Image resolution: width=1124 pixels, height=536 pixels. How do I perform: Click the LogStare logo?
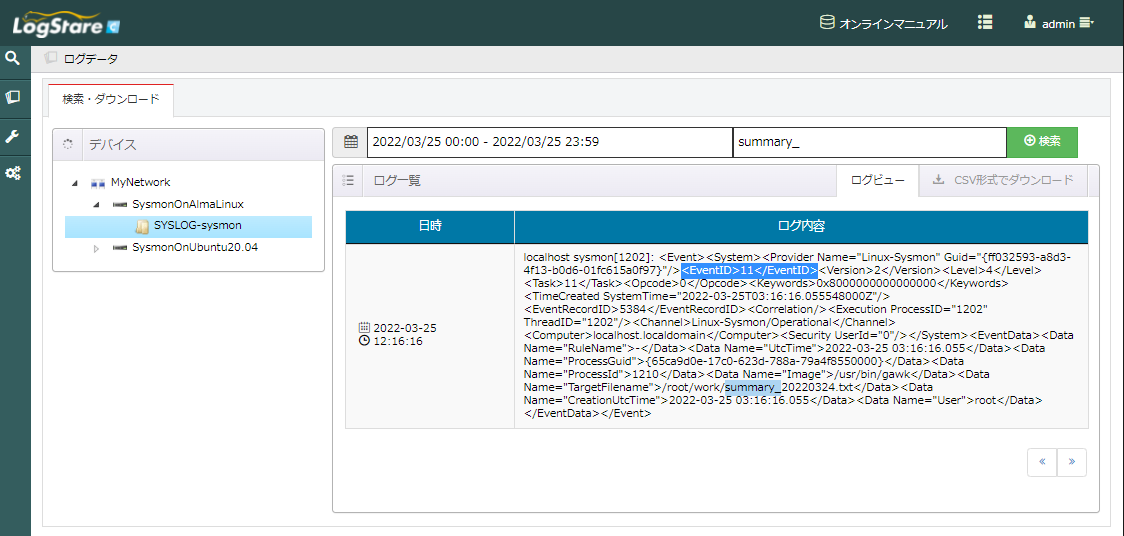click(x=66, y=24)
